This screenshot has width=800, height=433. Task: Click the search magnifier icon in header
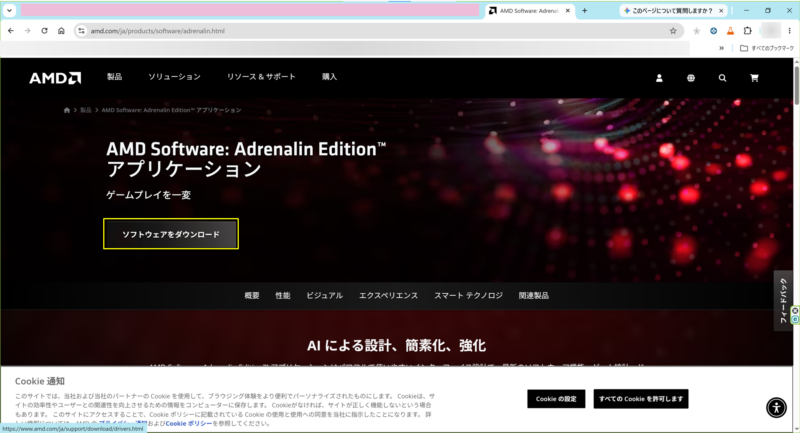(x=722, y=78)
